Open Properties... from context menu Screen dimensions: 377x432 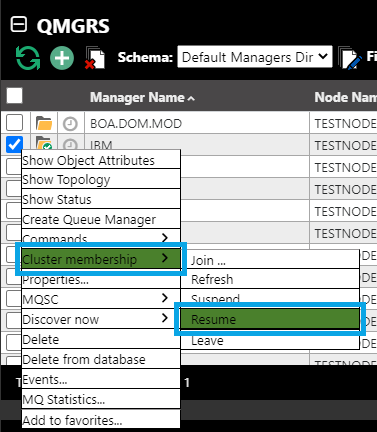click(x=101, y=280)
